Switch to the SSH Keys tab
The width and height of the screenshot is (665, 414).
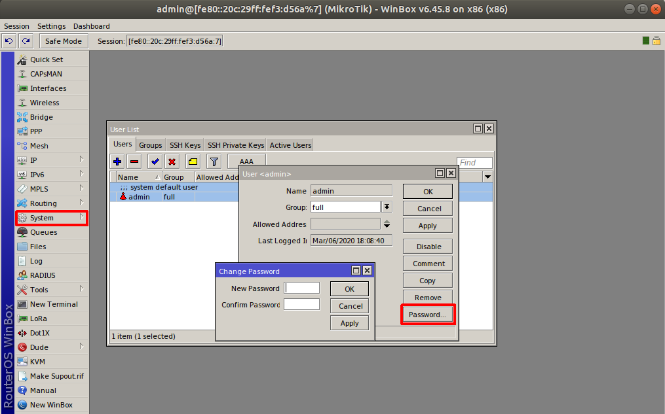point(185,145)
